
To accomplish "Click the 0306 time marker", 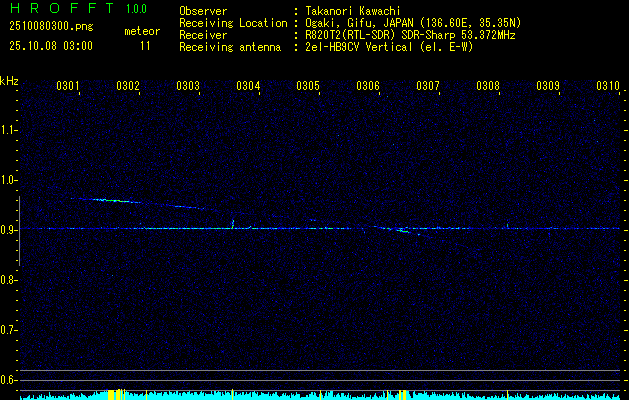I will tap(368, 86).
